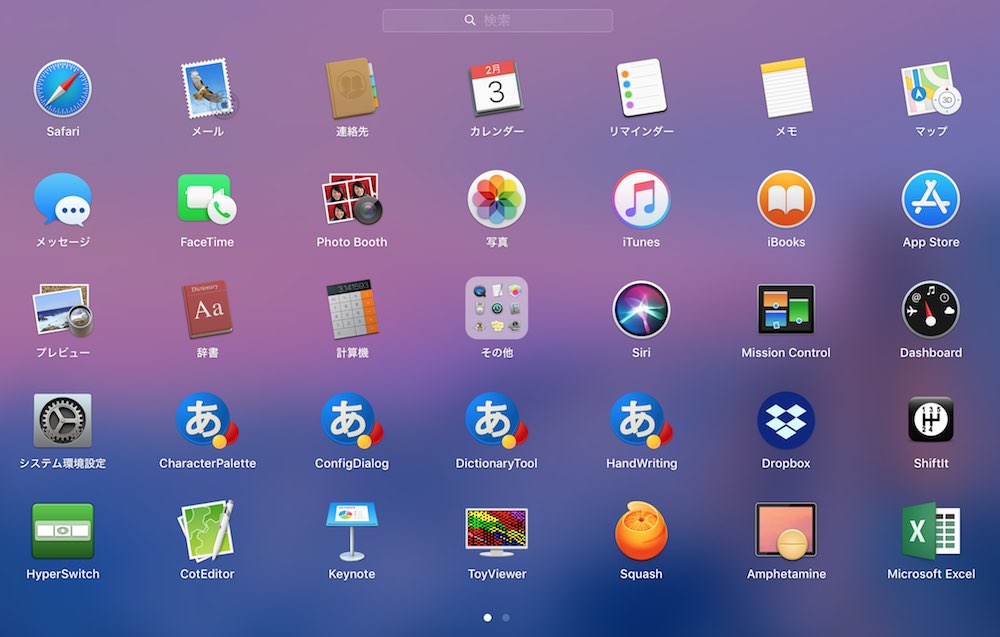Open ConfigDialog

(x=352, y=420)
